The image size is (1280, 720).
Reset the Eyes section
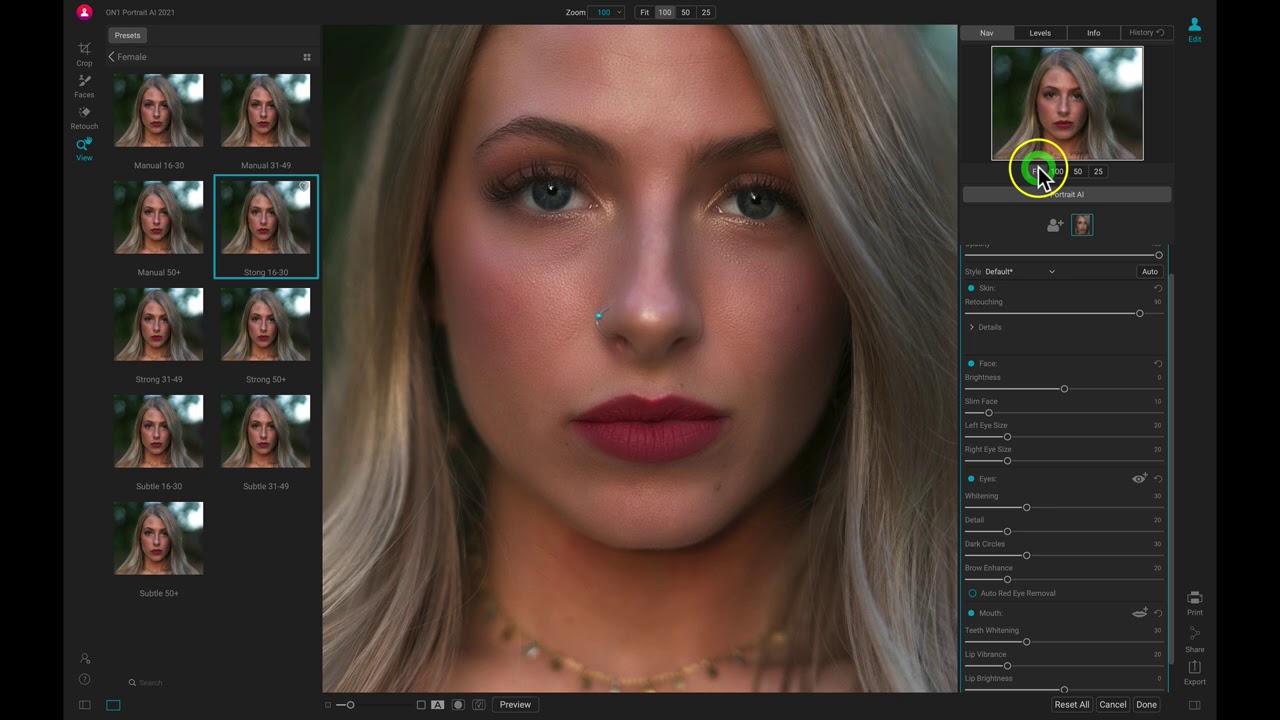coord(1158,479)
